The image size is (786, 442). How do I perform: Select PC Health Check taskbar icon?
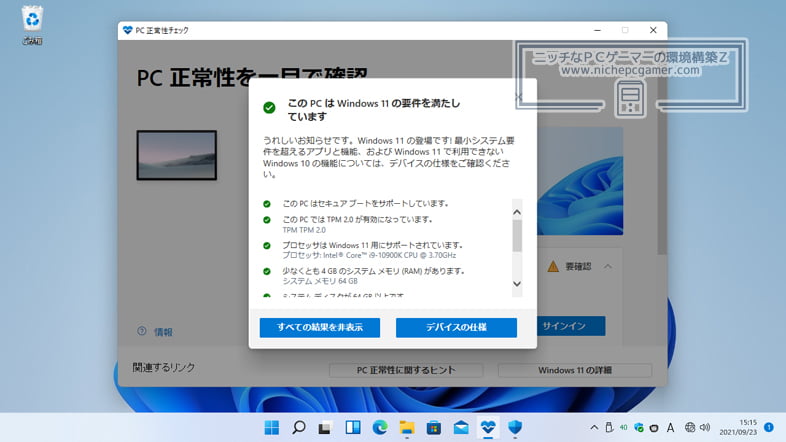click(488, 427)
